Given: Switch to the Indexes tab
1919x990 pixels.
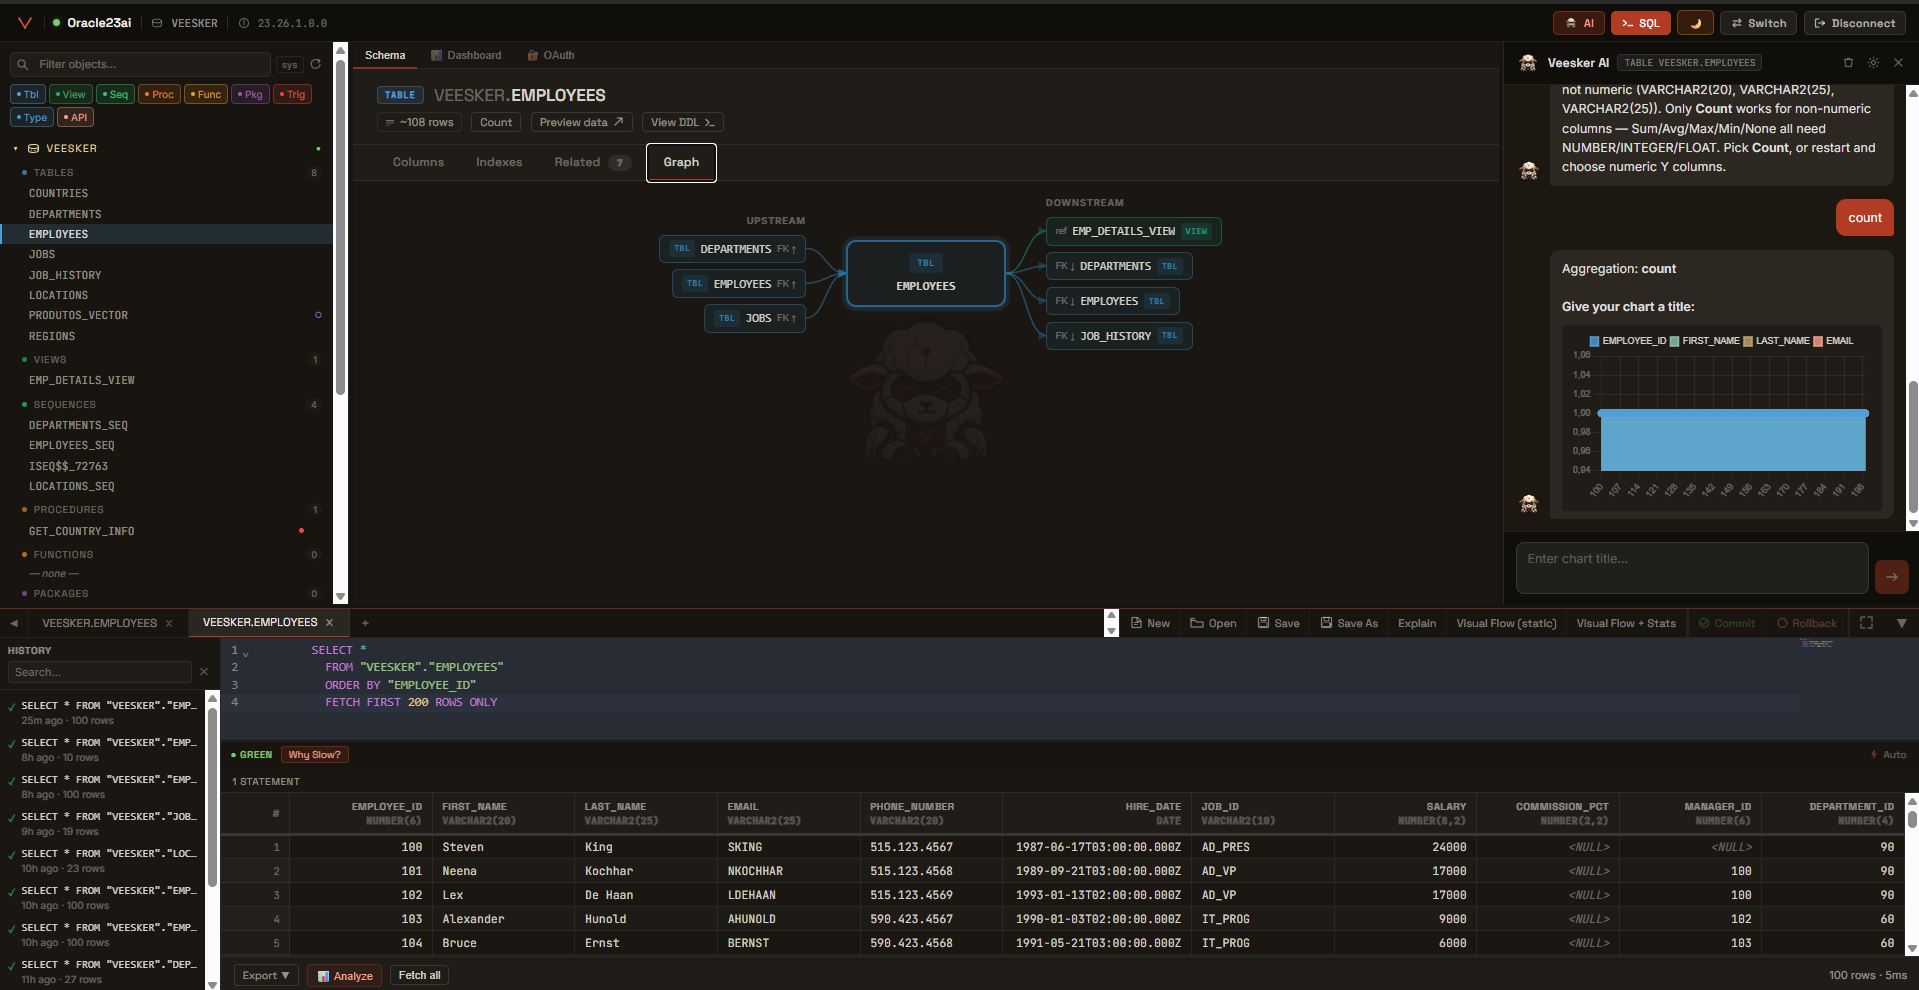Looking at the screenshot, I should pos(499,162).
